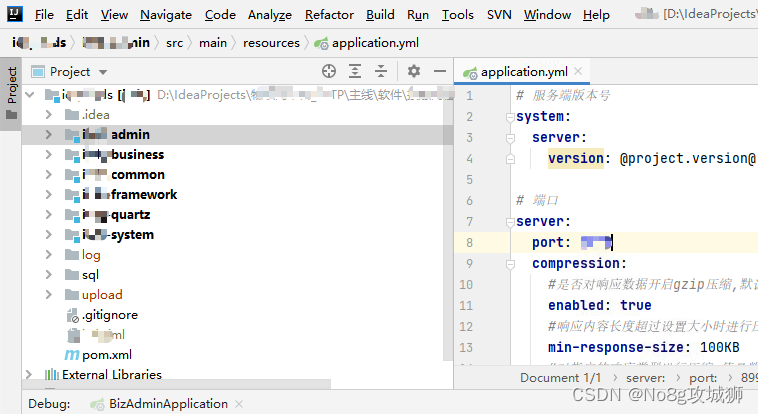The height and width of the screenshot is (414, 758).
Task: Expand the log folder
Action: click(x=48, y=255)
